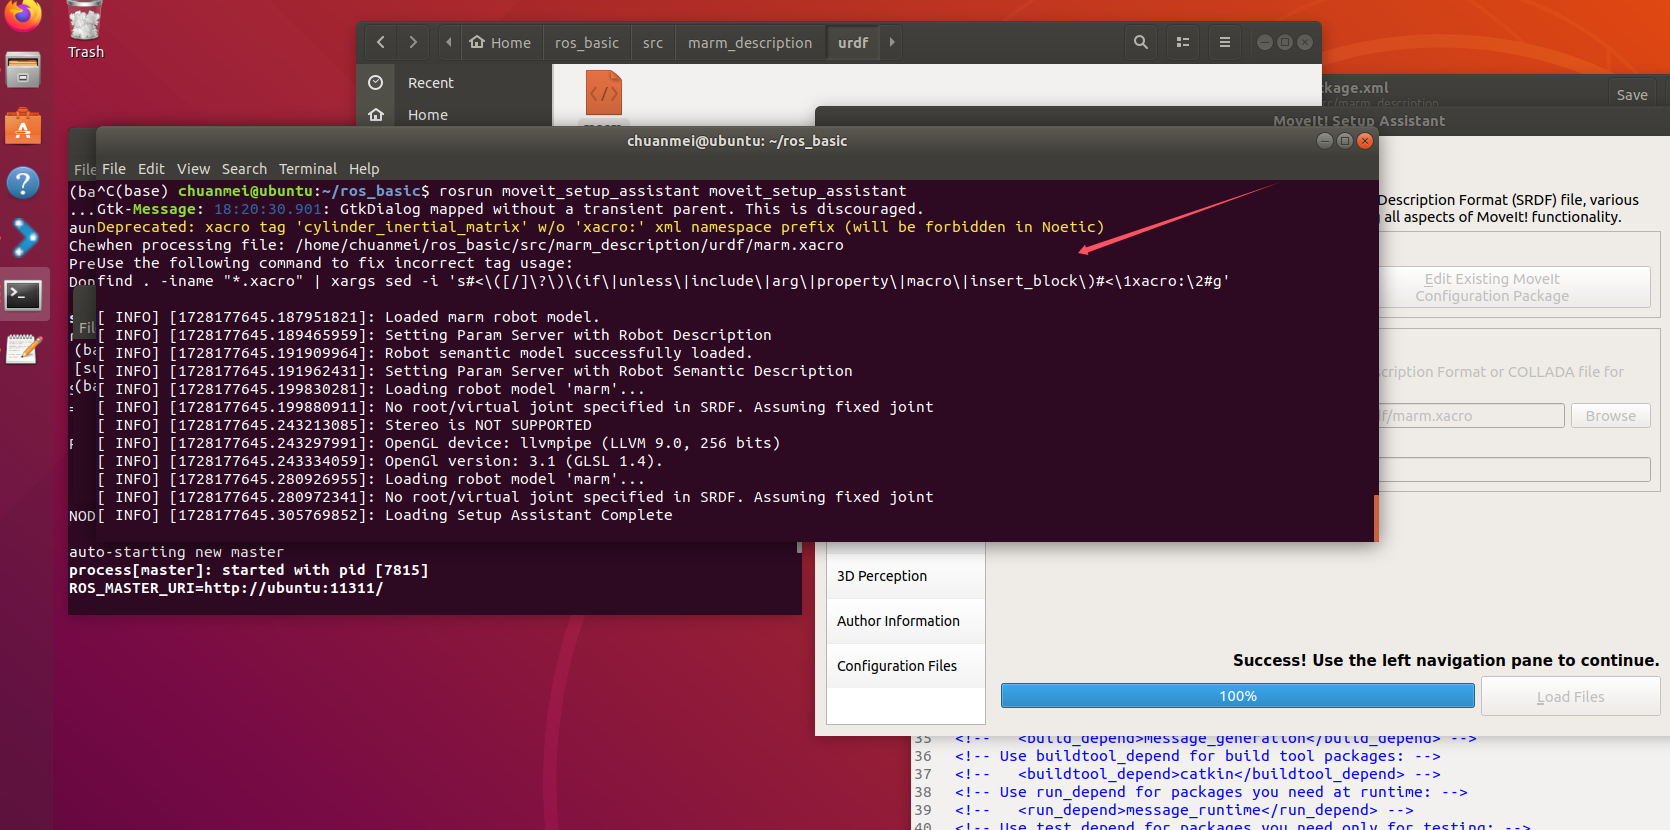Click the 100% progress bar
Screen dimensions: 1670x830
1238,696
